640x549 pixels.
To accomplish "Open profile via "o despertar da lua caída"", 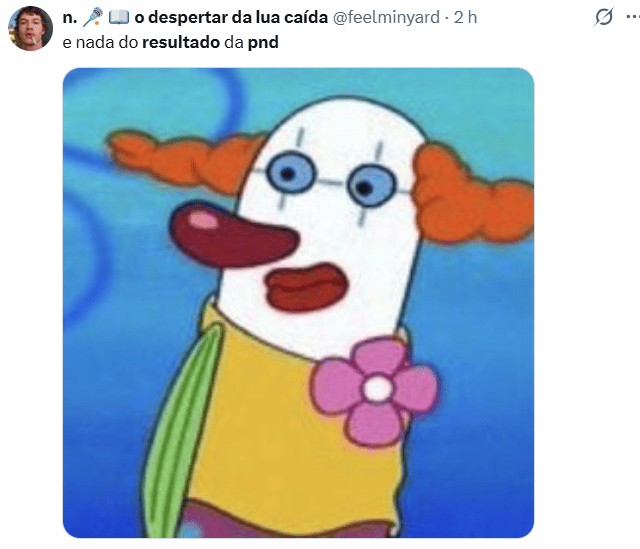I will pos(231,18).
